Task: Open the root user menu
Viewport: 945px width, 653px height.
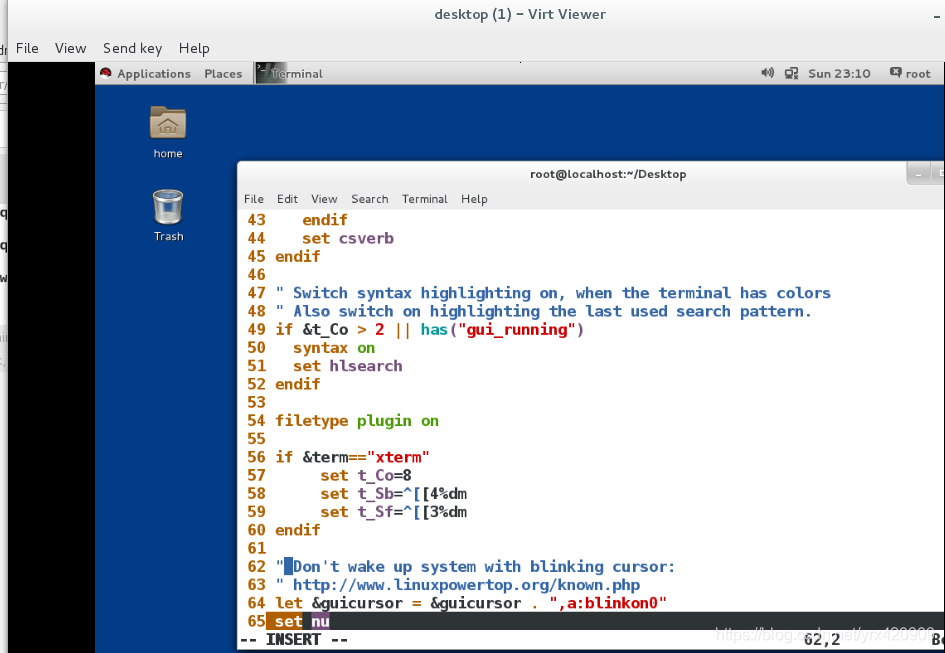Action: (918, 74)
